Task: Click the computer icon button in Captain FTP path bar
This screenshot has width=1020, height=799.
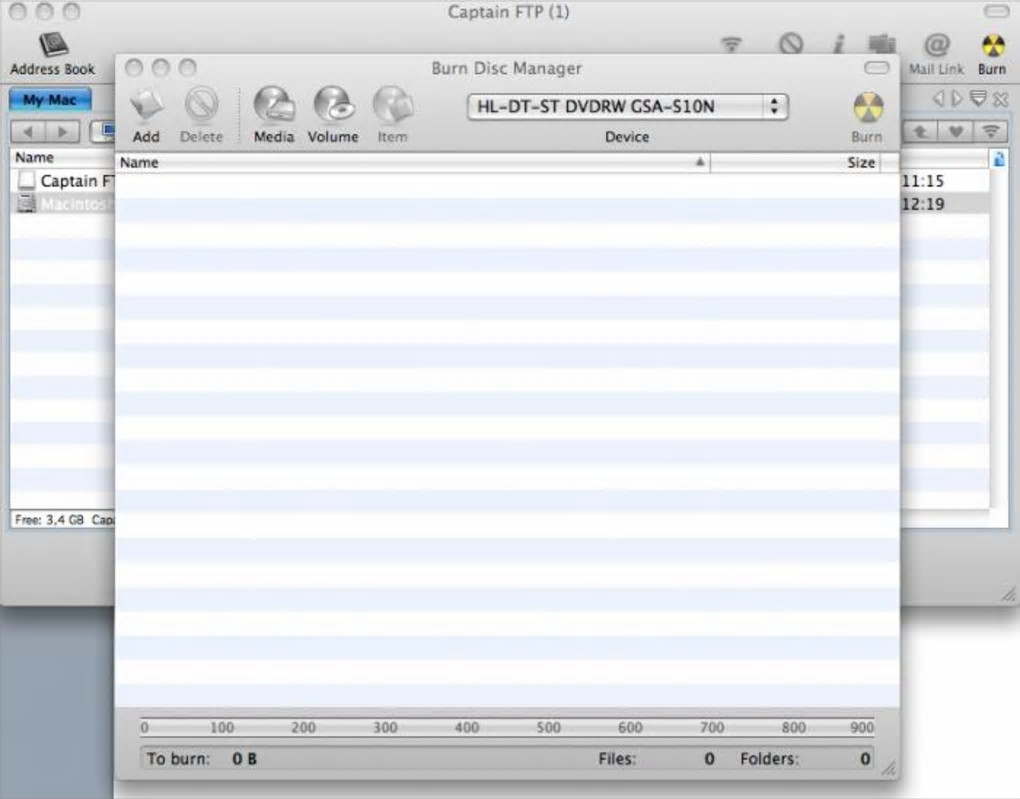Action: point(103,132)
